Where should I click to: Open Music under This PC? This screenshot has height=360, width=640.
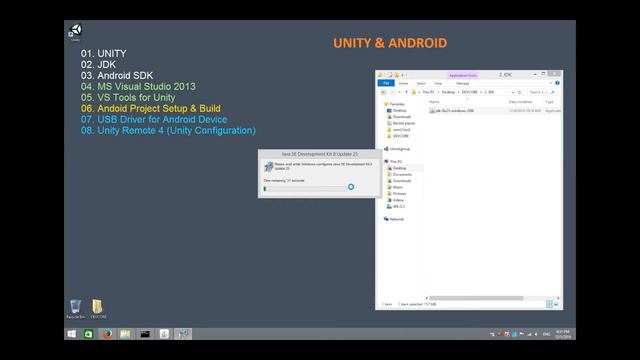coord(395,187)
